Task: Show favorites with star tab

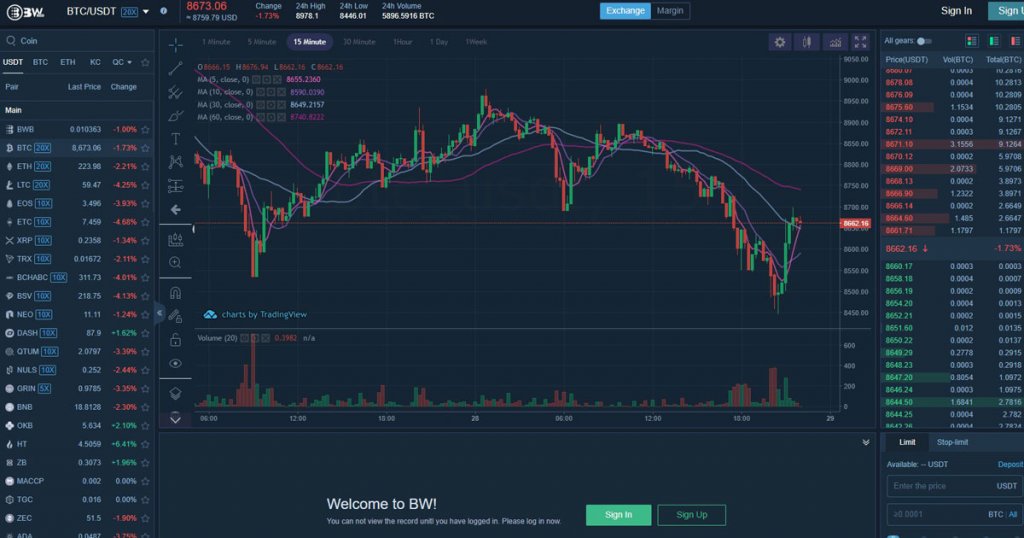Action: (145, 63)
